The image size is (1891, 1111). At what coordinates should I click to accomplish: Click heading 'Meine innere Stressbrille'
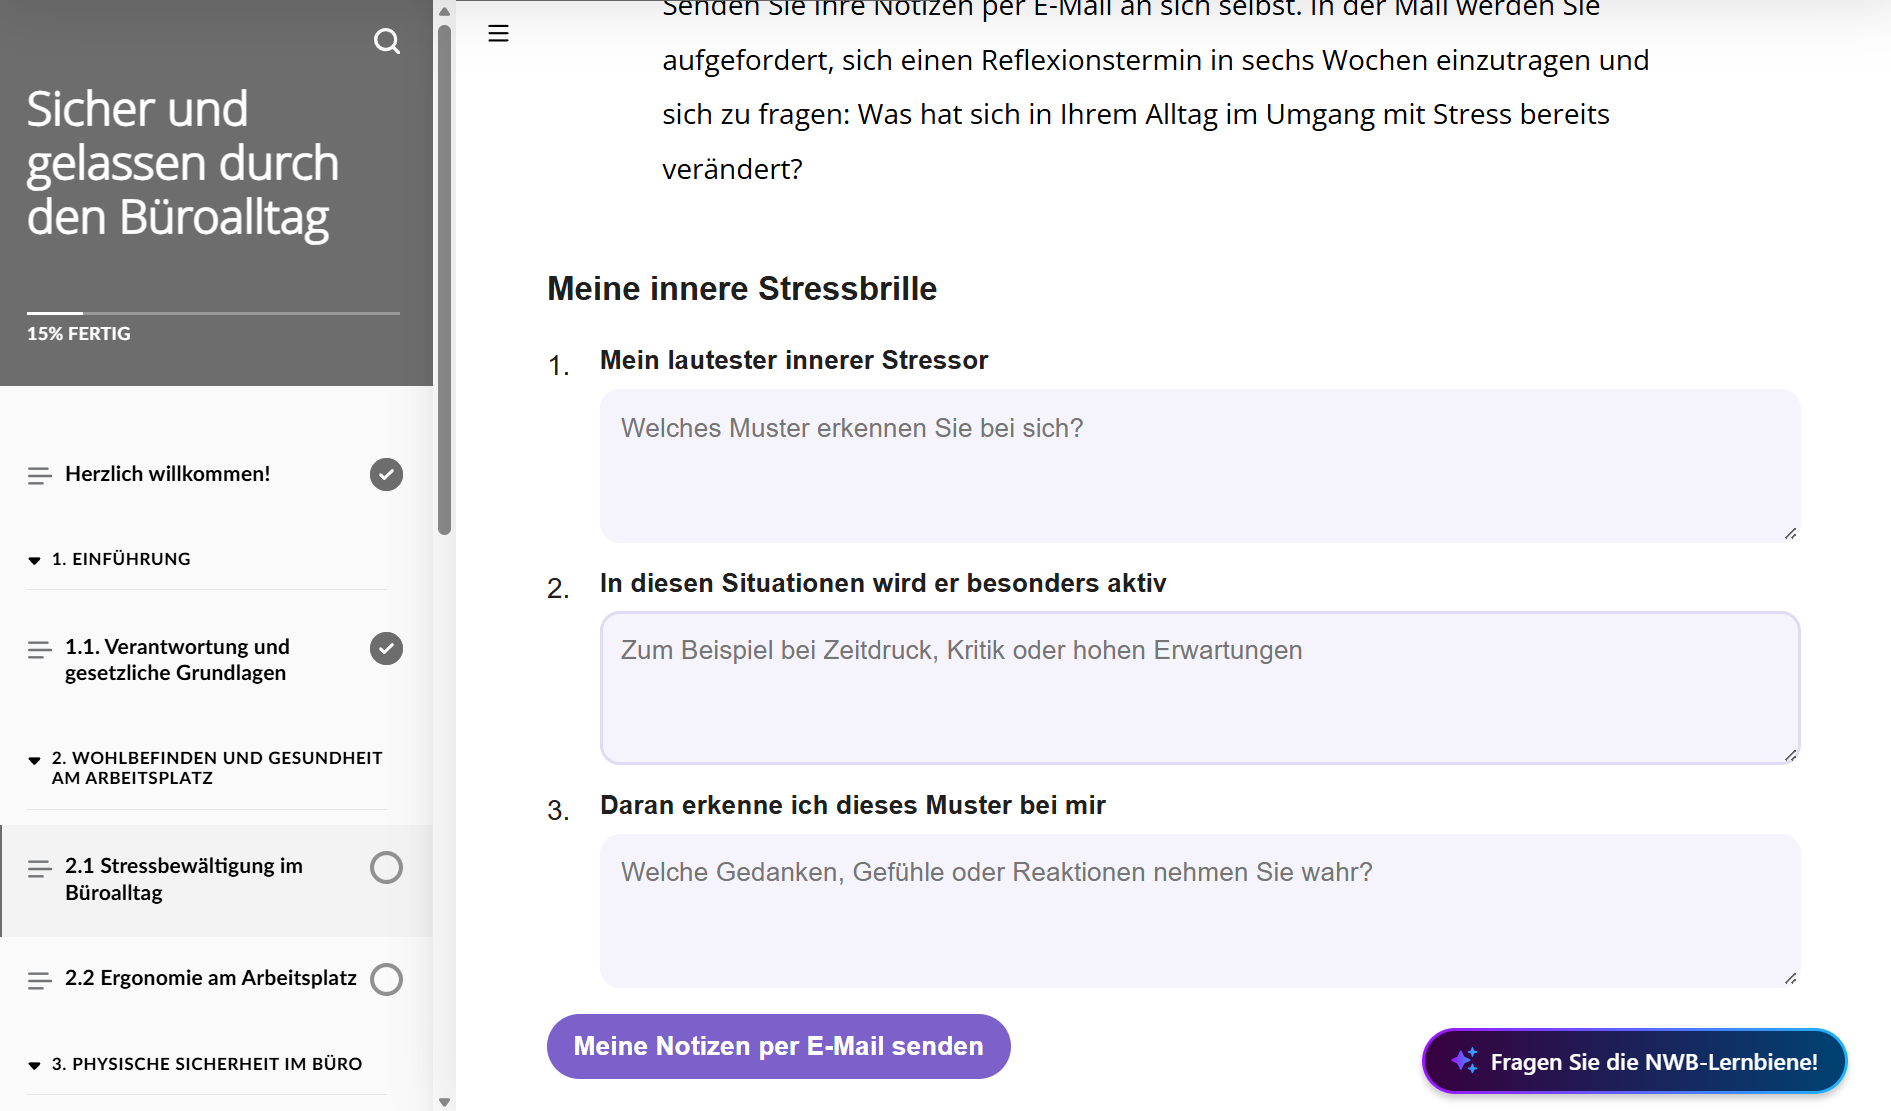(x=742, y=289)
